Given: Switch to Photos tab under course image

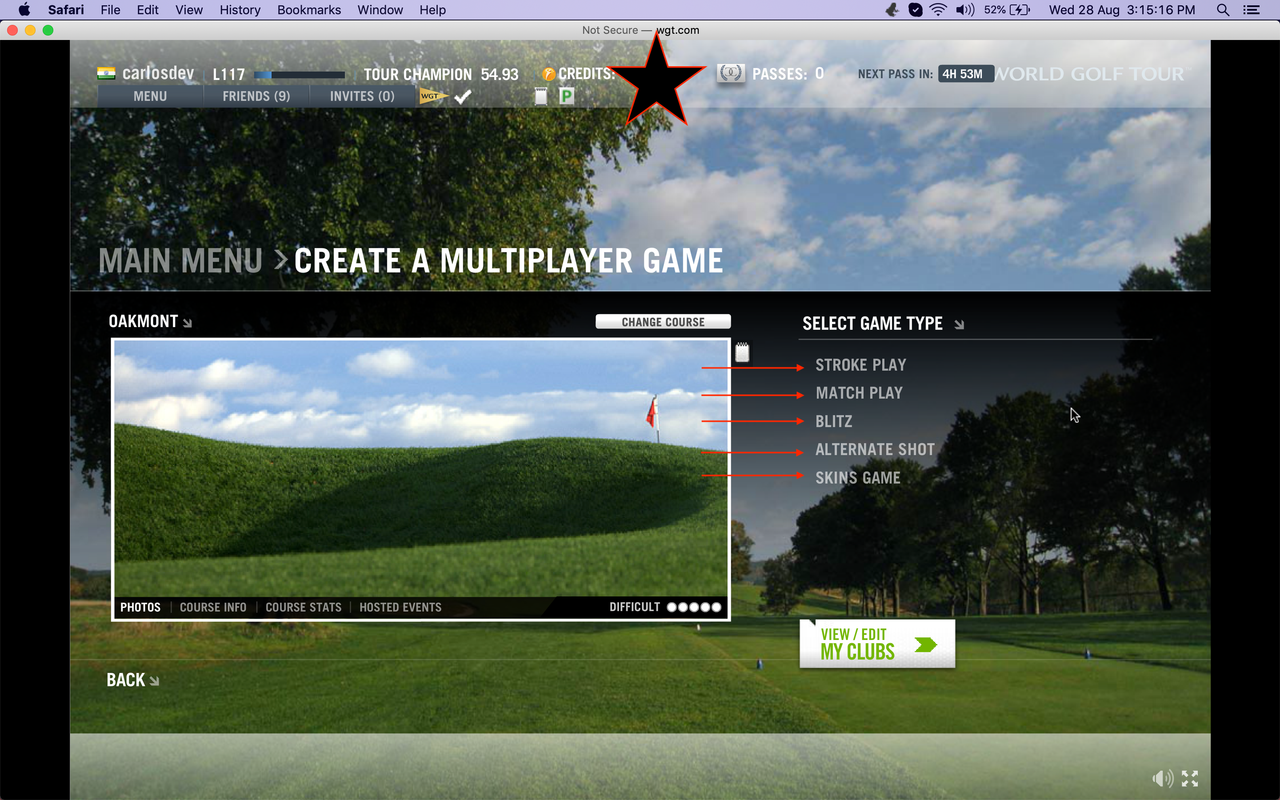Looking at the screenshot, I should [x=140, y=607].
